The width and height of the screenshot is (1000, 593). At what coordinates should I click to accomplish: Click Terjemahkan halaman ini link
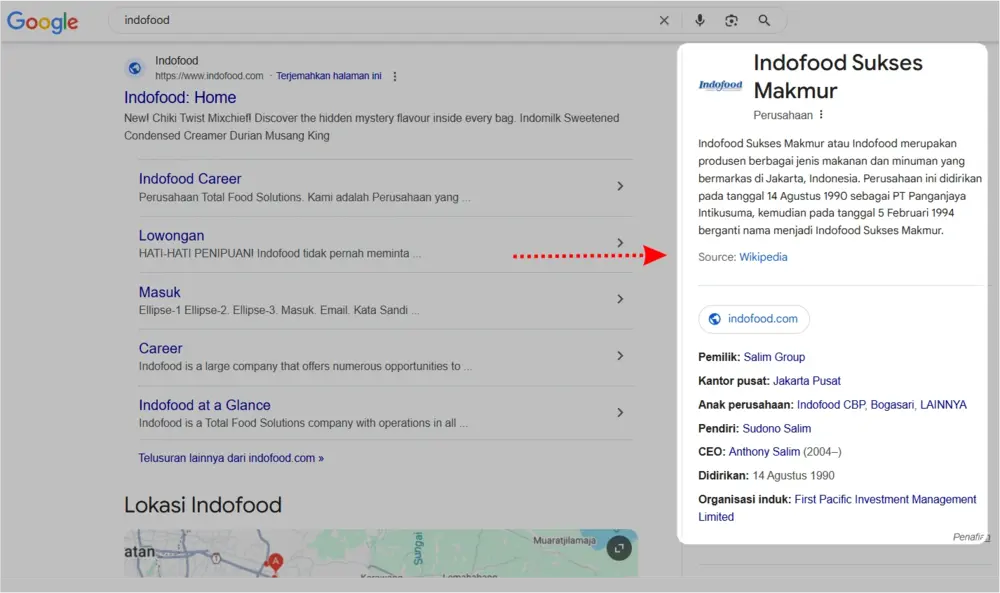[x=328, y=76]
